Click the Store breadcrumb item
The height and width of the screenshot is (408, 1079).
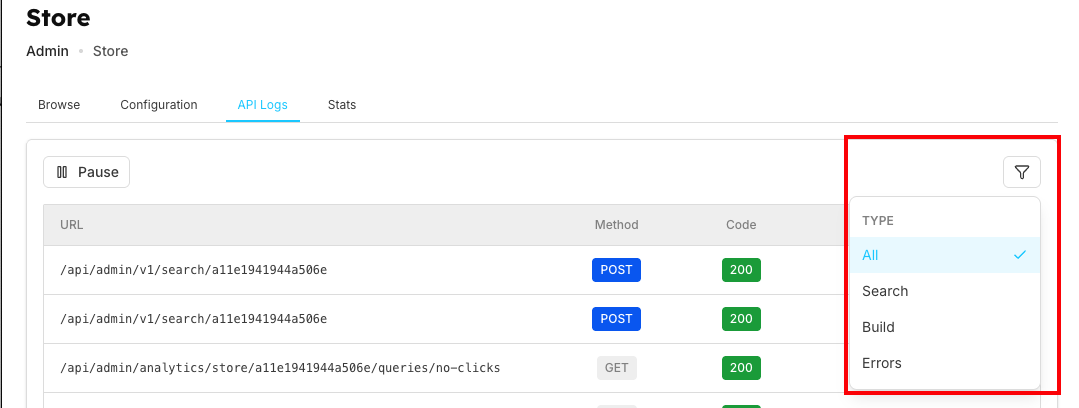click(x=110, y=51)
